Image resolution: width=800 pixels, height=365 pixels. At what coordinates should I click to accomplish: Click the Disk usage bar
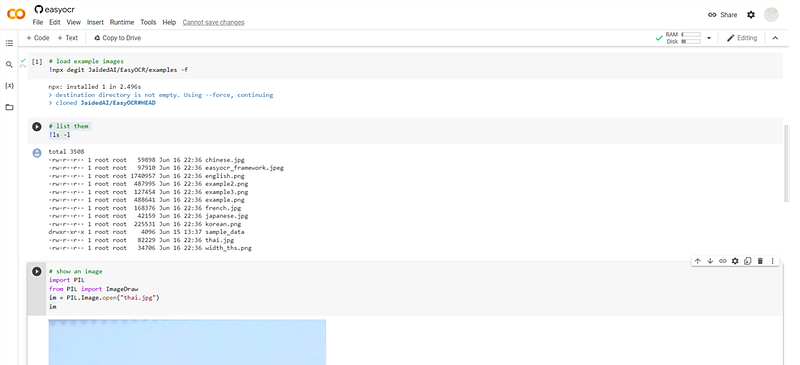click(691, 41)
